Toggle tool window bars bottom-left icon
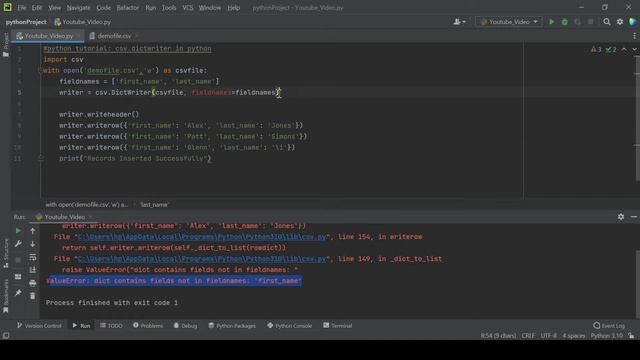The width and height of the screenshot is (640, 360). click(x=6, y=336)
